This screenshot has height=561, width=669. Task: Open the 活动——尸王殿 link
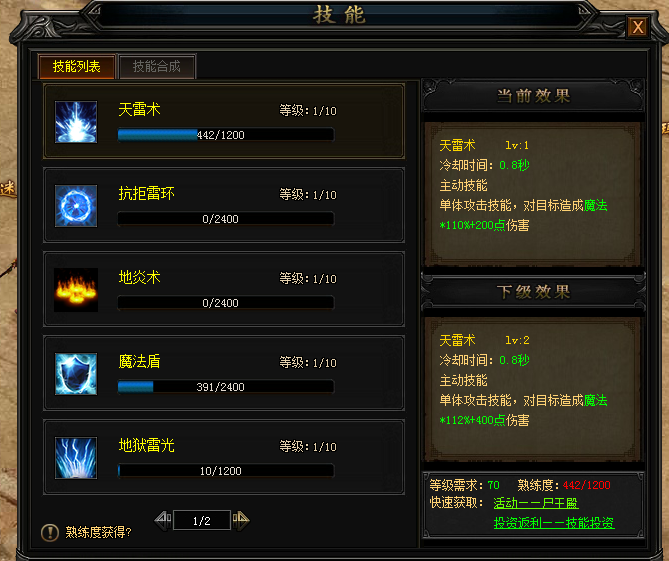[x=536, y=503]
